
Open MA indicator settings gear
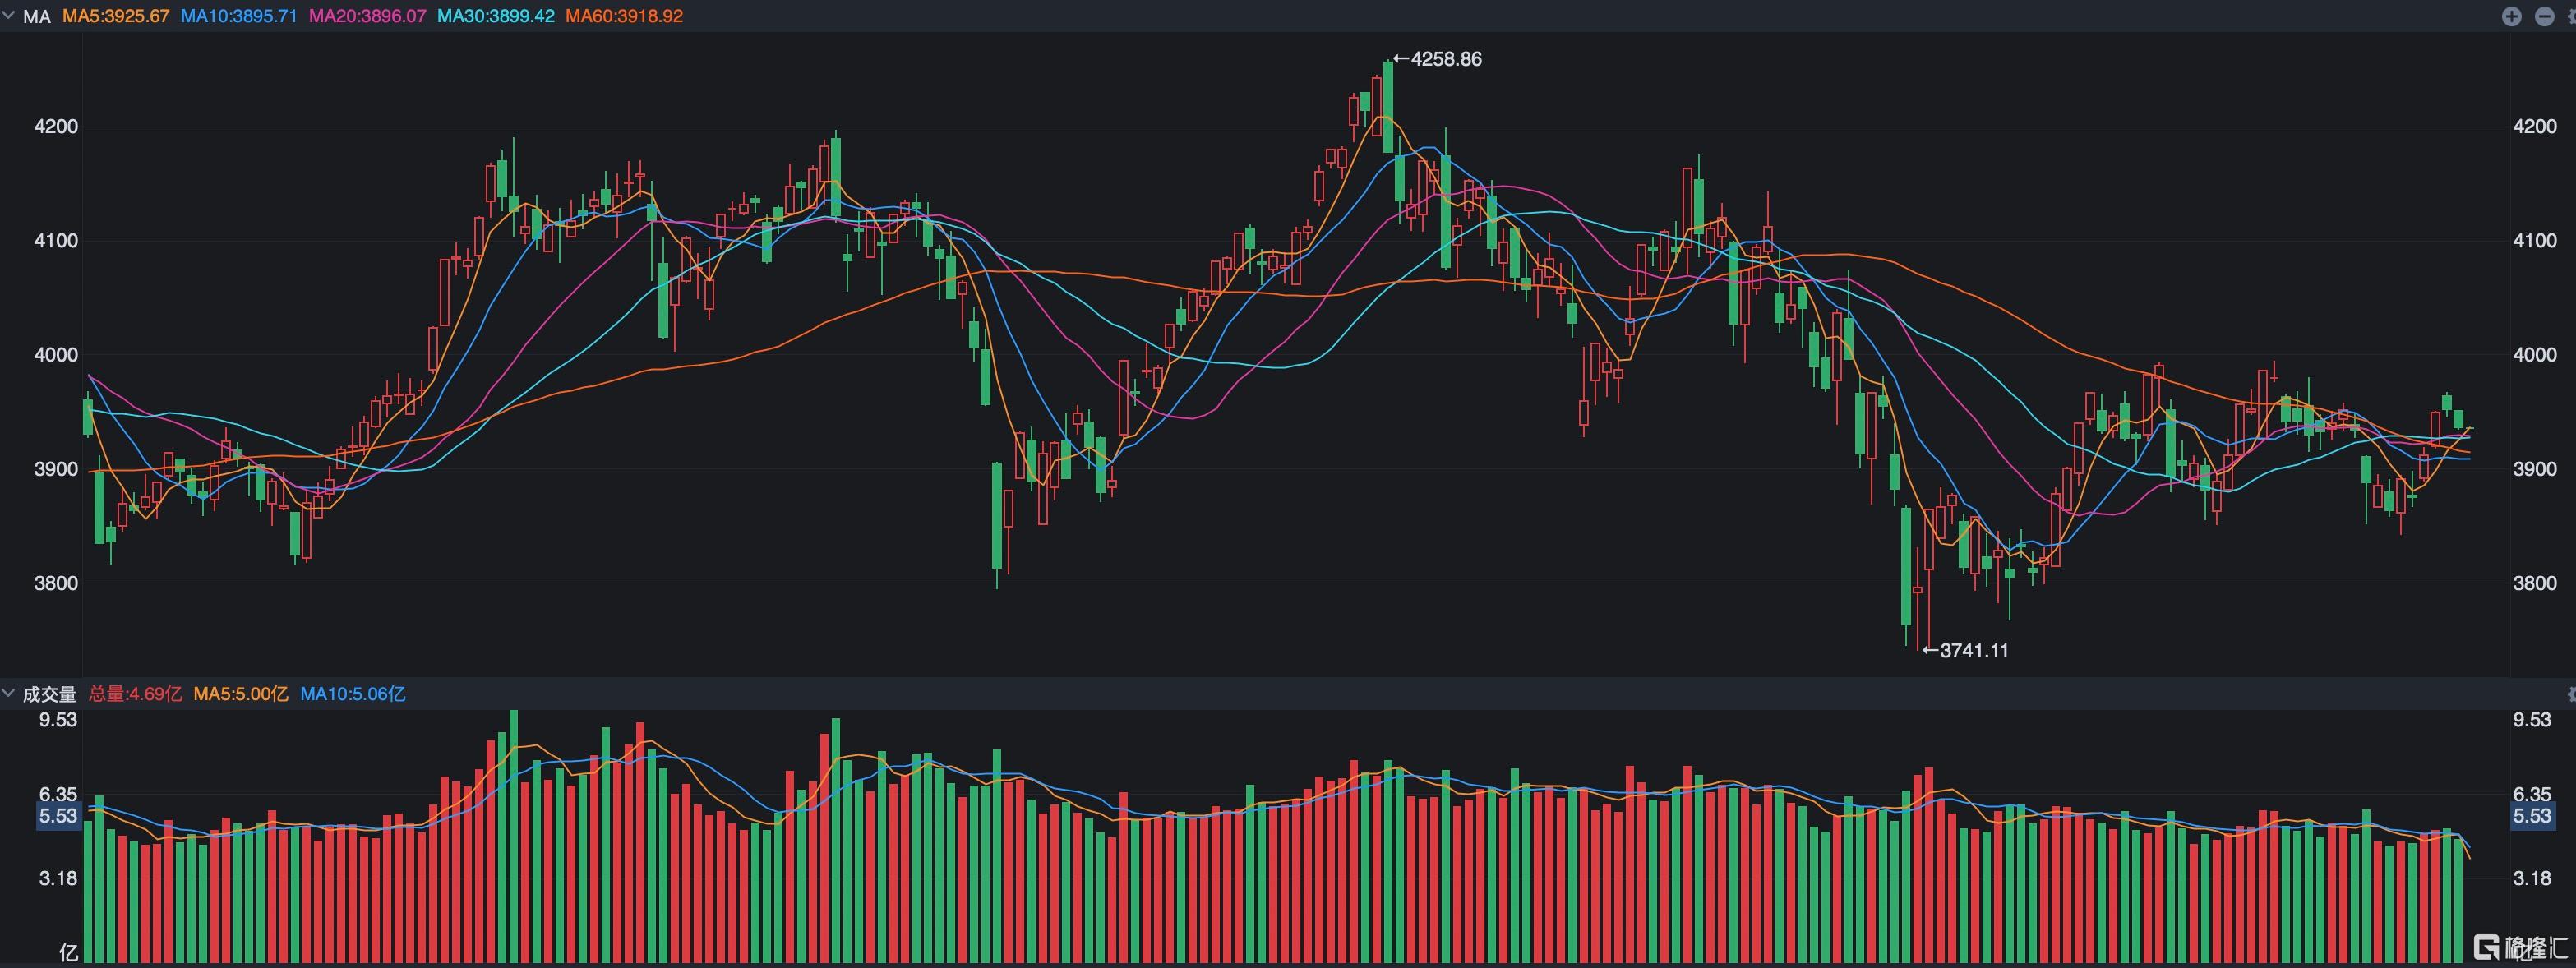pyautogui.click(x=2572, y=17)
